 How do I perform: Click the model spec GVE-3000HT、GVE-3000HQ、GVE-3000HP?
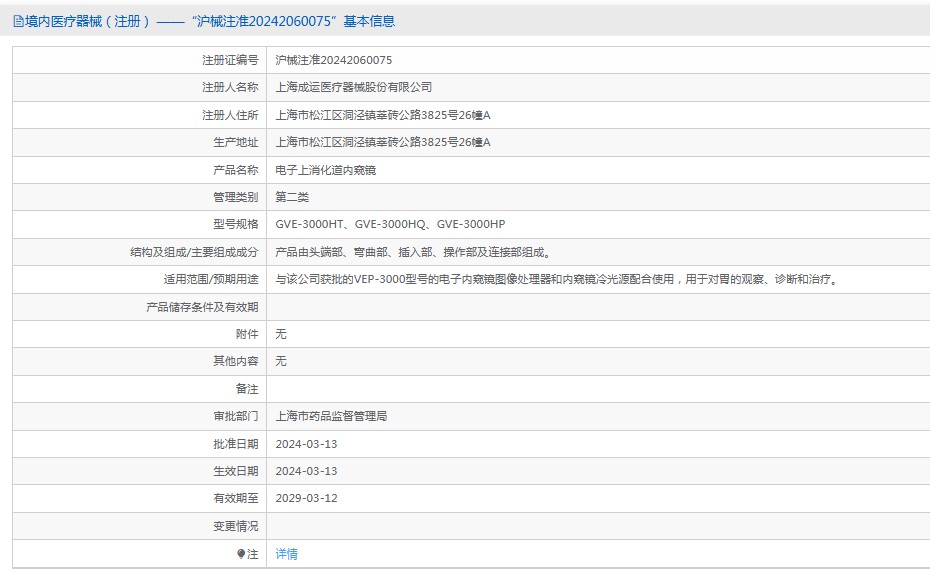click(x=390, y=224)
